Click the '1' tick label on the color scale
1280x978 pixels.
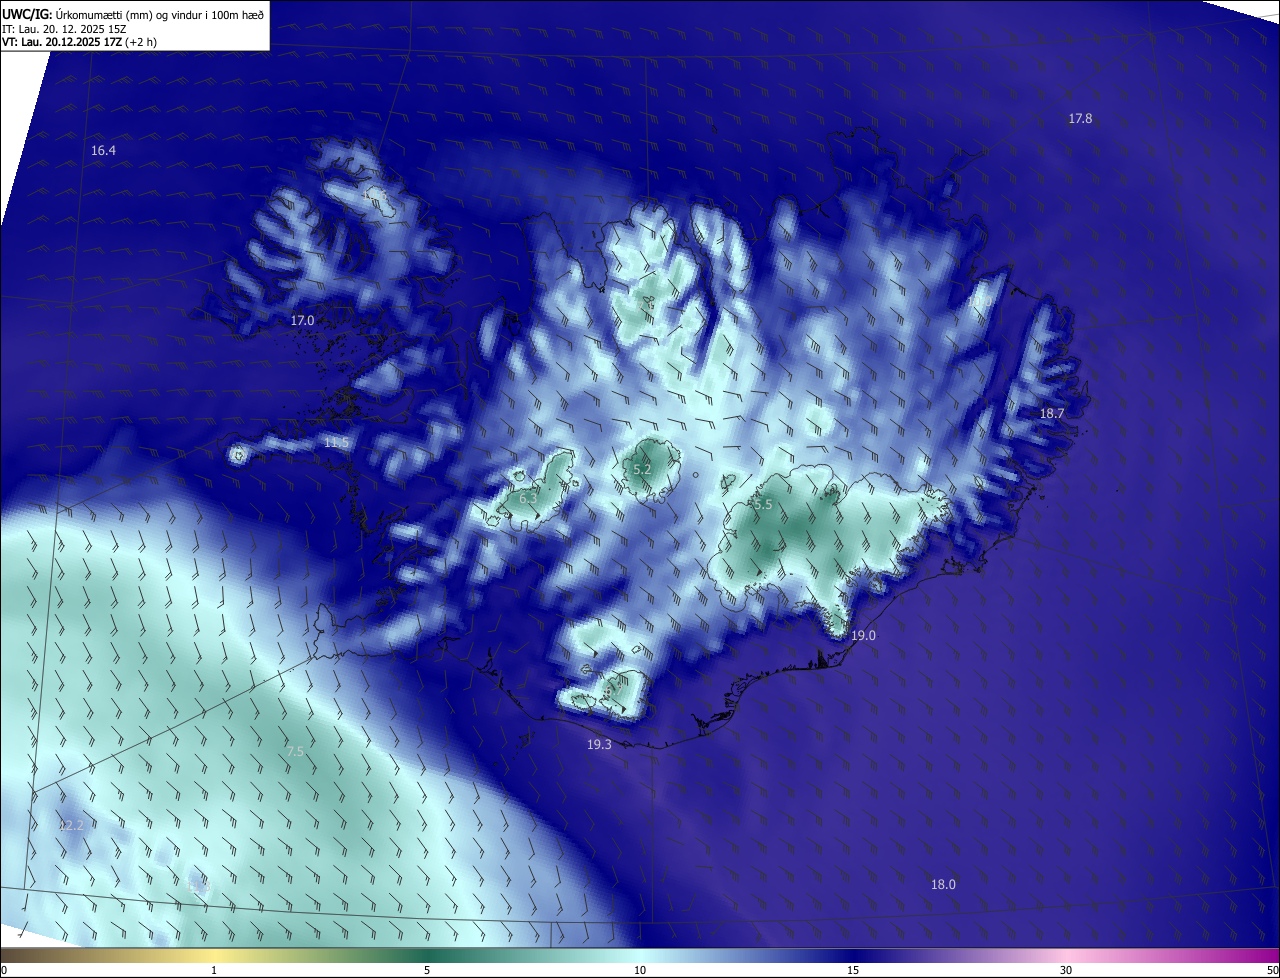(214, 971)
